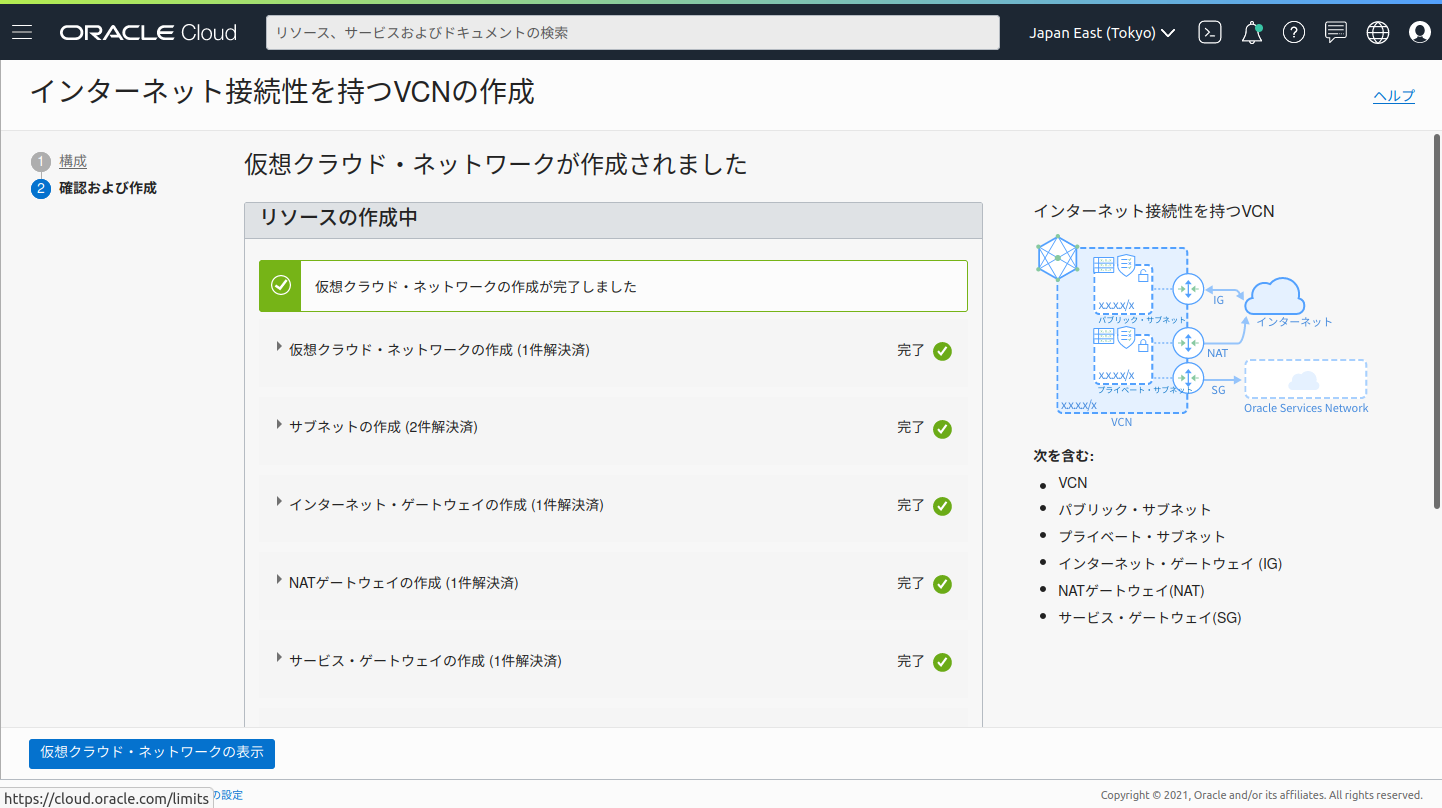Click 仮想クラウド・ネットワークが作成されました heading
Image resolution: width=1442 pixels, height=808 pixels.
pos(496,165)
